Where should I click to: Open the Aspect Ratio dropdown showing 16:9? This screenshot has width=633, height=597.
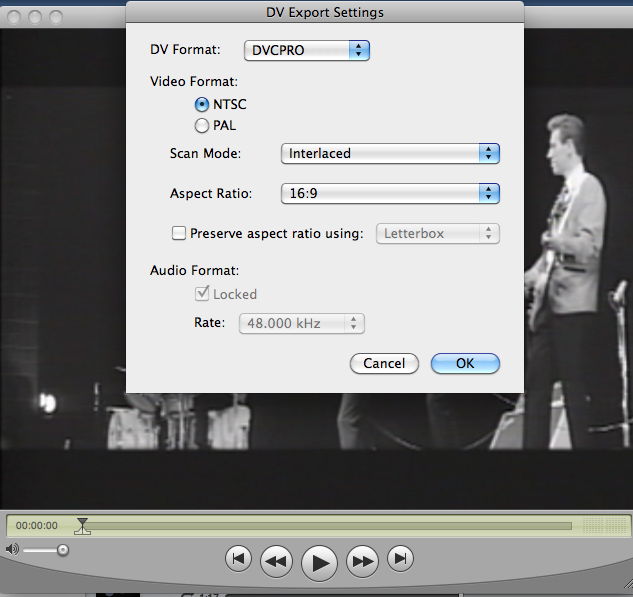pos(390,193)
